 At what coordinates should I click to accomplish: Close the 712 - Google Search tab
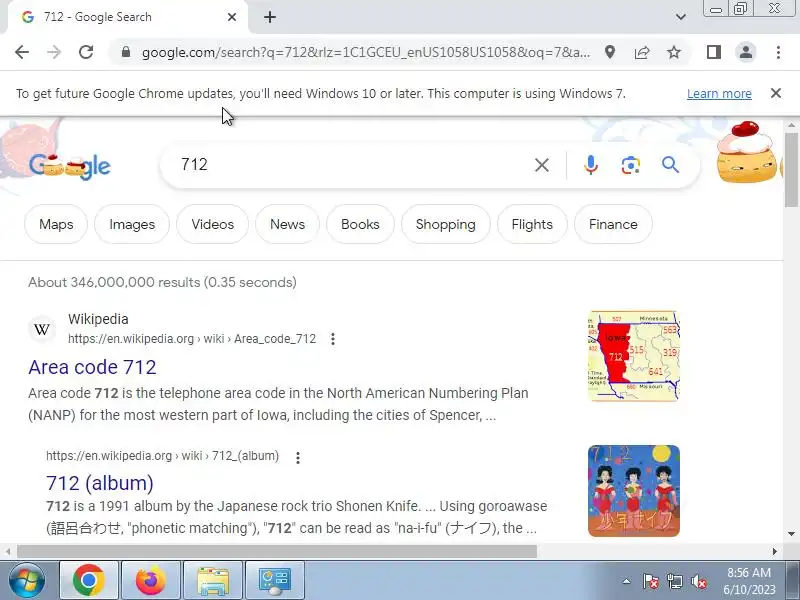(232, 17)
